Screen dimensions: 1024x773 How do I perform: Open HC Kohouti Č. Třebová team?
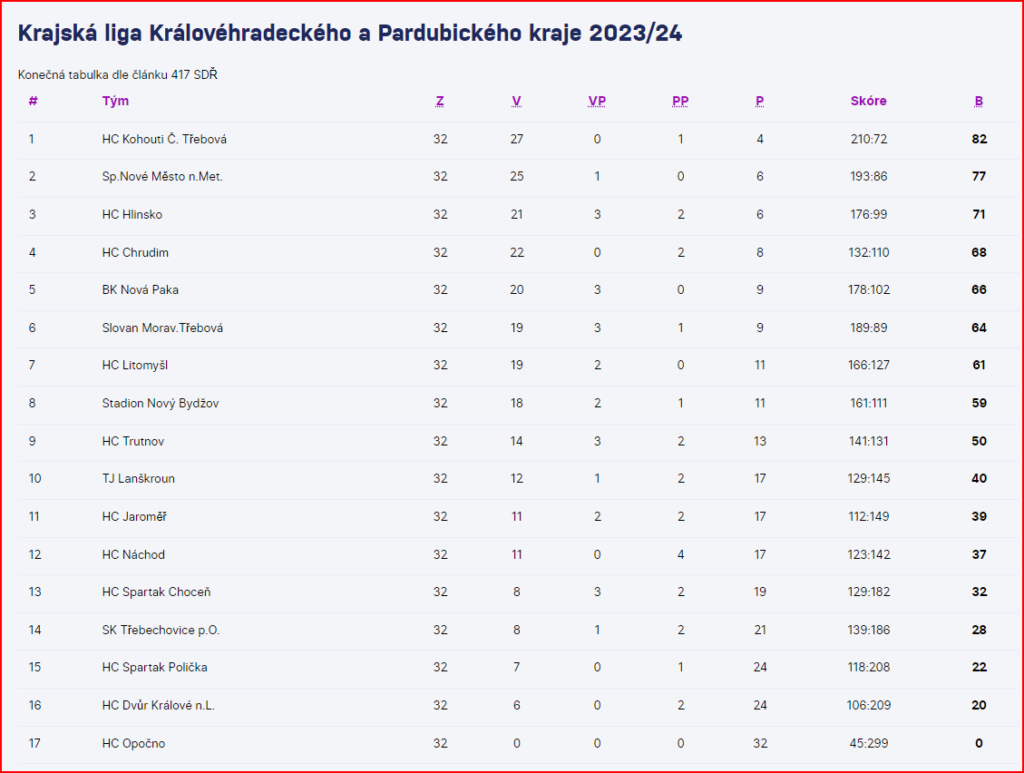(157, 139)
